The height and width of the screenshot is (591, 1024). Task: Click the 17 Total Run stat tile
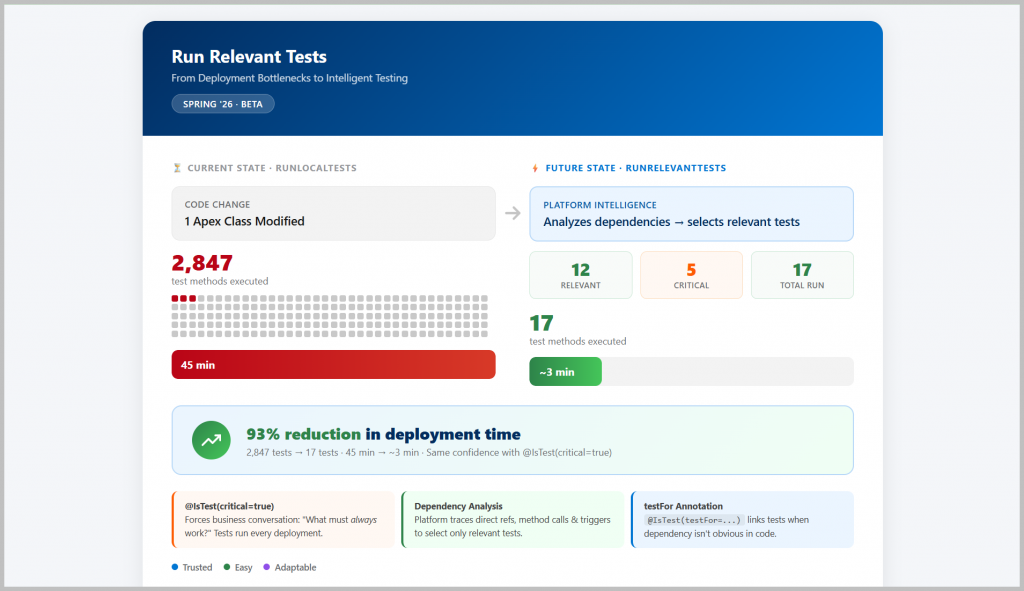[x=802, y=275]
